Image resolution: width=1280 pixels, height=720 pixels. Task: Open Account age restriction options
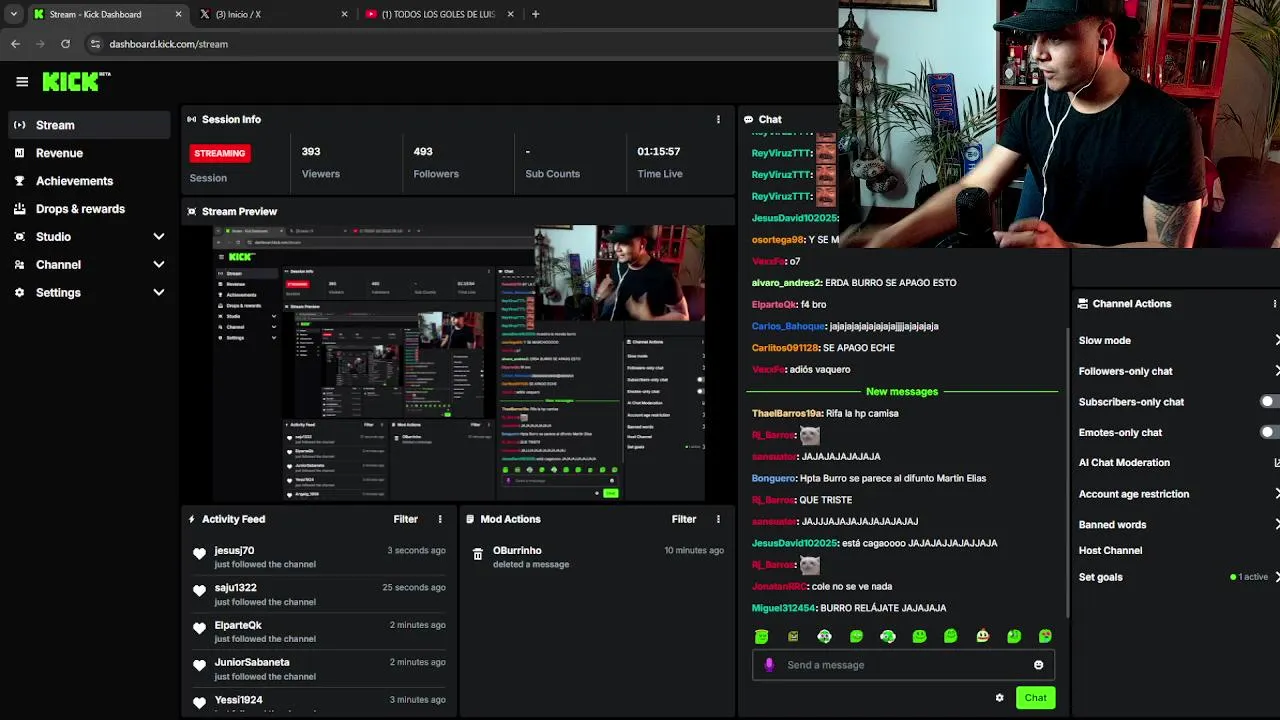(x=1276, y=494)
